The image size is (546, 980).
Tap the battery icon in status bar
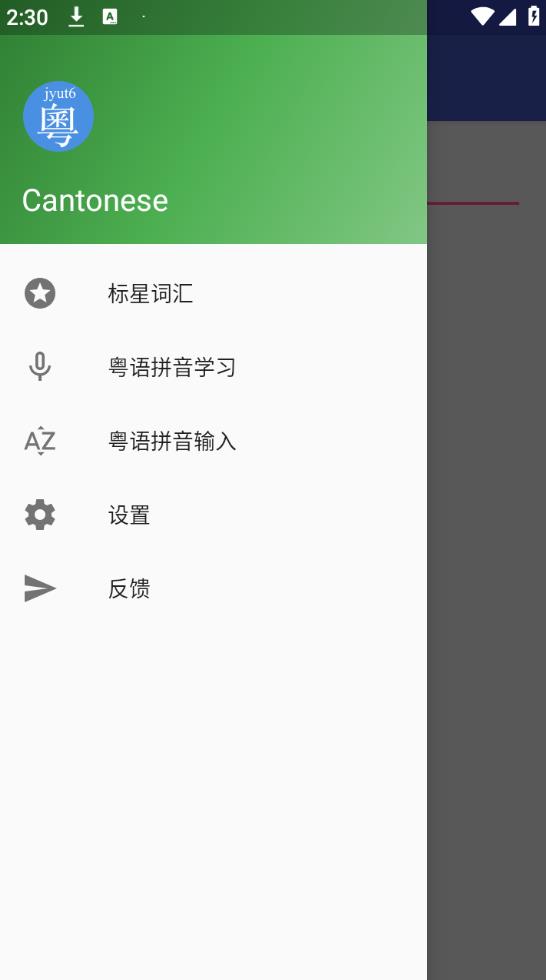tap(534, 16)
